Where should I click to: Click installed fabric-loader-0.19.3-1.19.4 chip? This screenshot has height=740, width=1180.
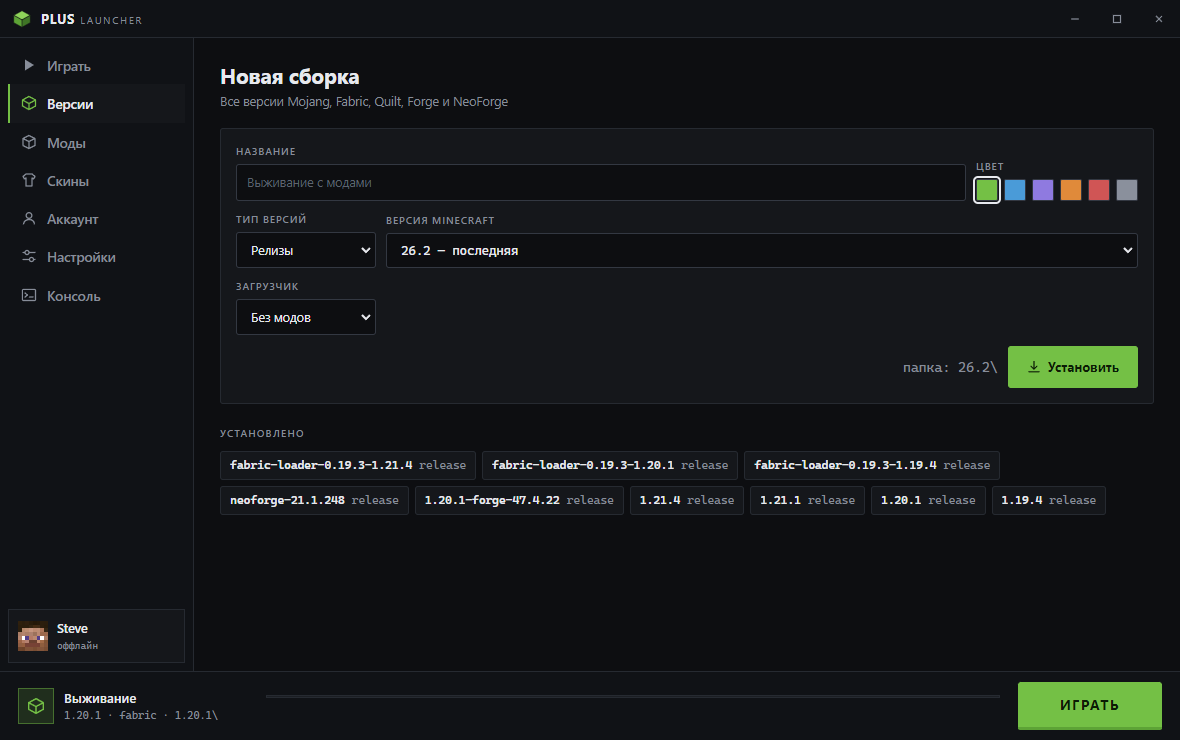coord(871,465)
